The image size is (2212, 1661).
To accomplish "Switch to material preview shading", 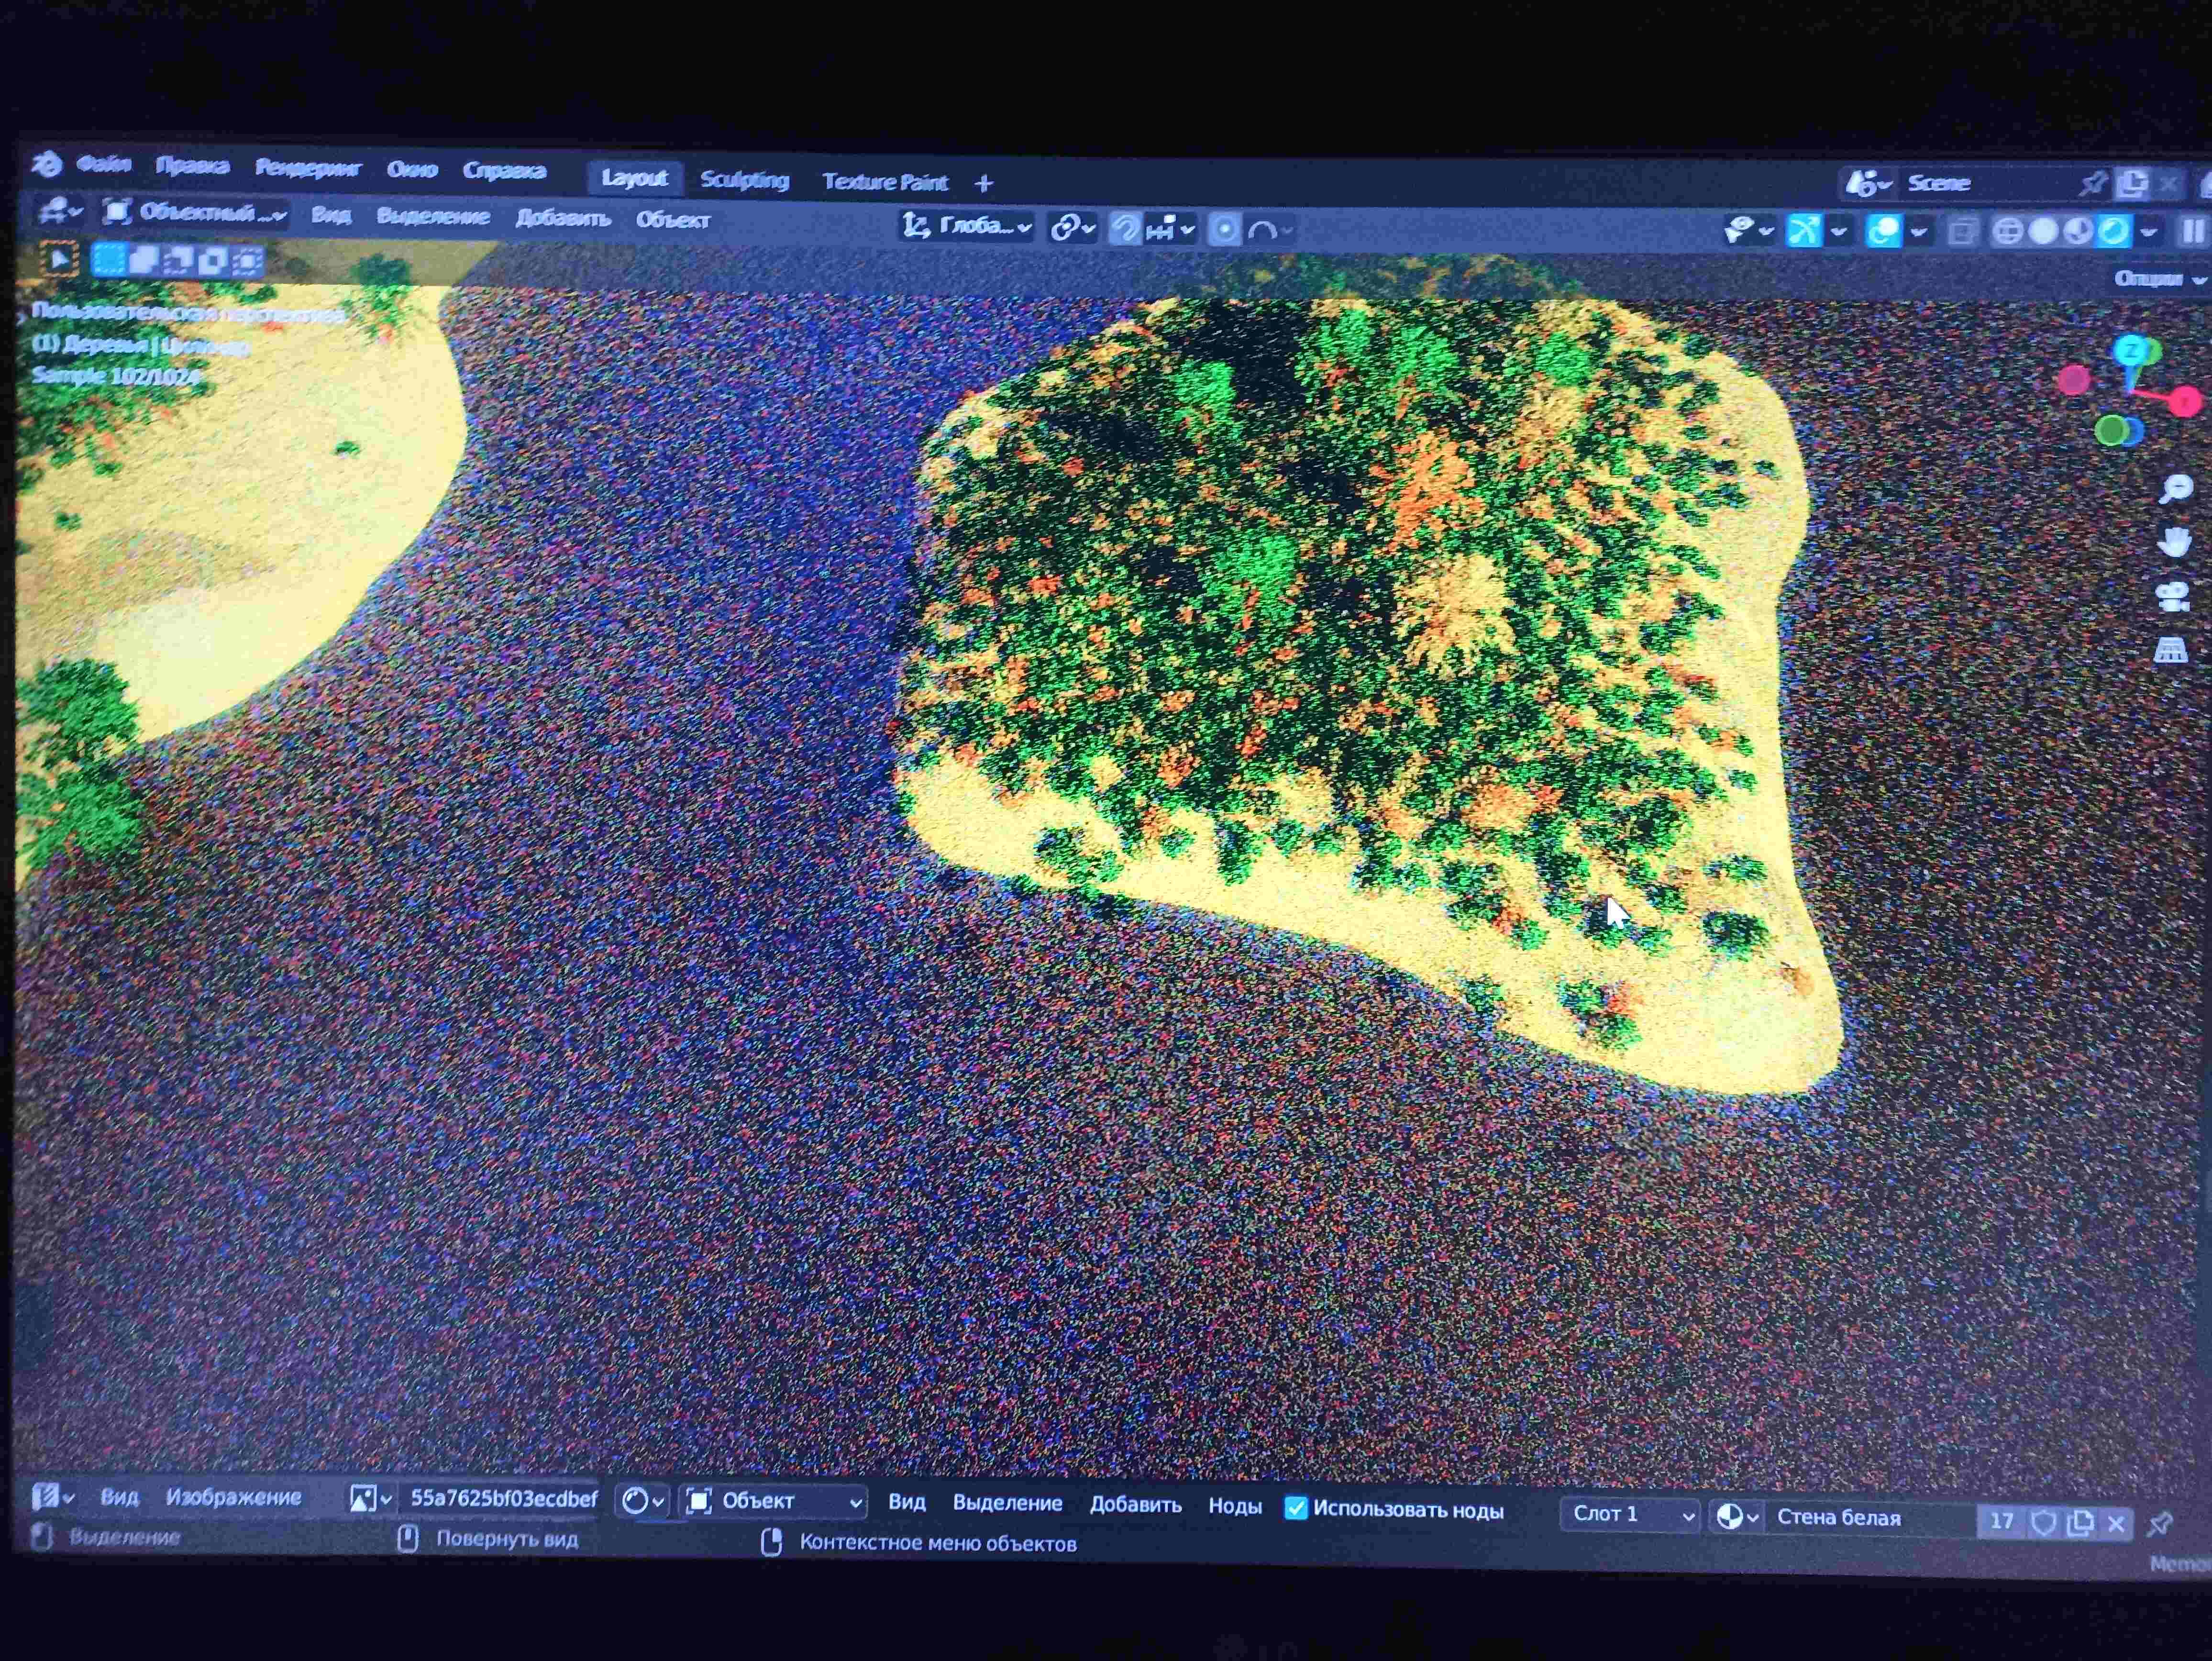I will click(x=2078, y=232).
